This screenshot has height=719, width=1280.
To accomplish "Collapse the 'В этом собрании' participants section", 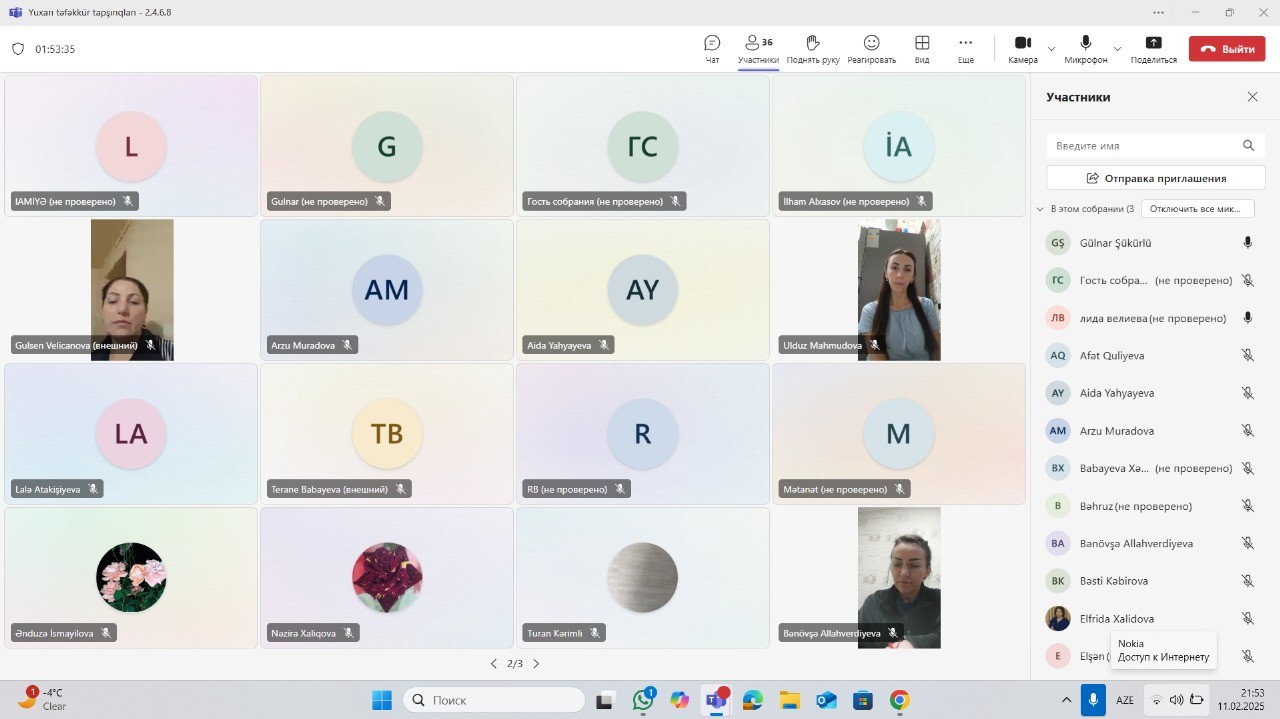I will tap(1040, 209).
